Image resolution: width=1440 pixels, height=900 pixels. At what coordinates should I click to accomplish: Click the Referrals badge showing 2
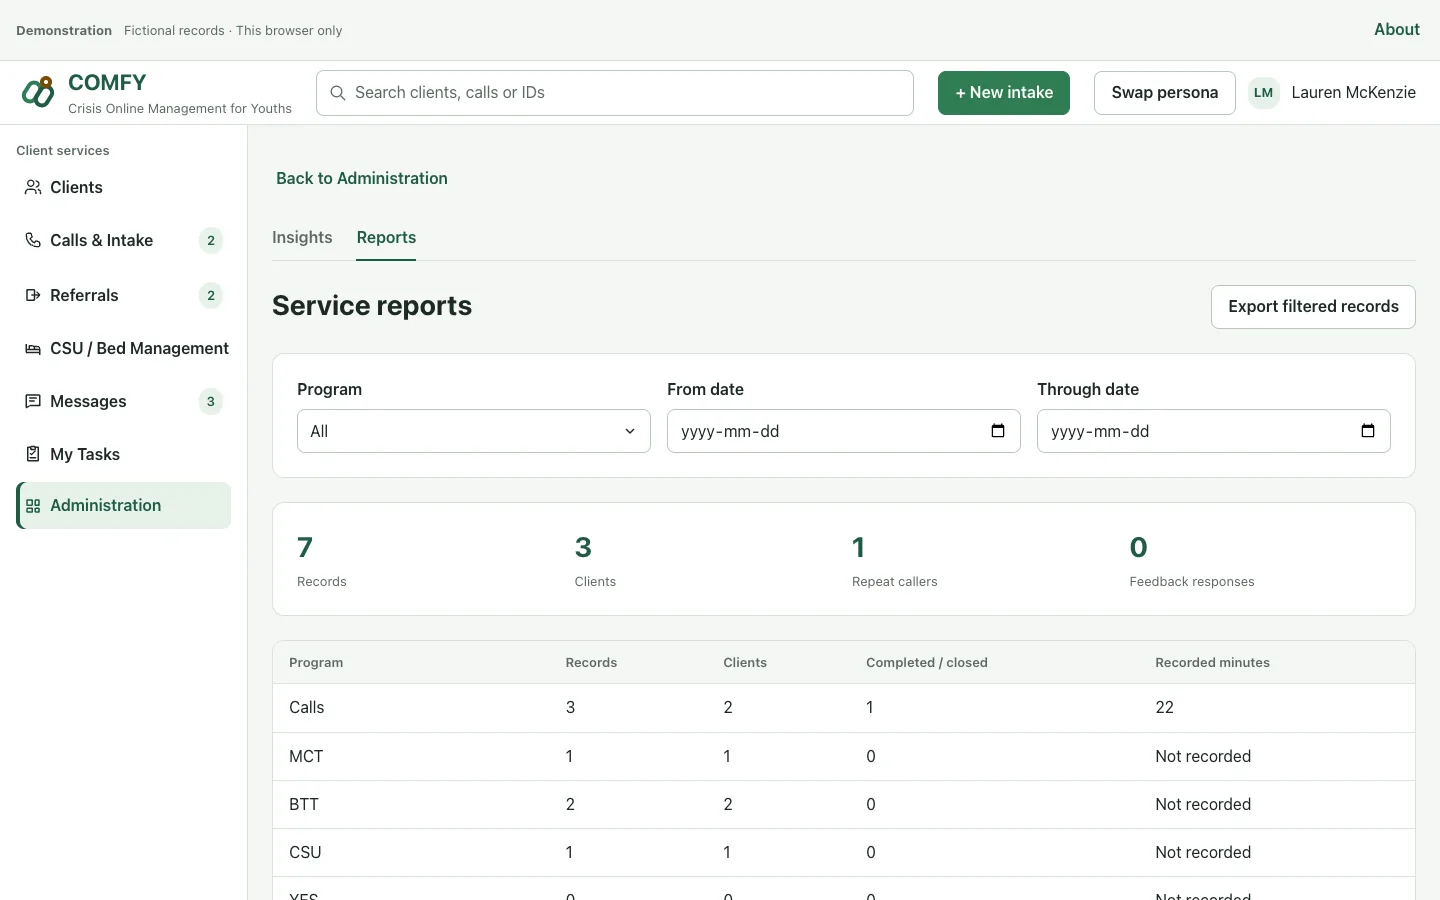(211, 295)
